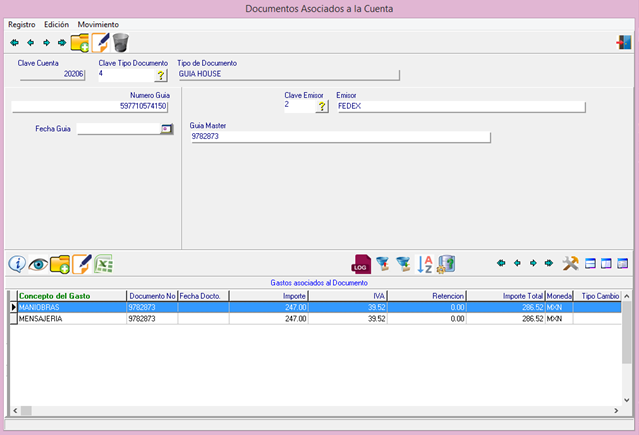
Task: Open the Edición menu
Action: click(56, 24)
